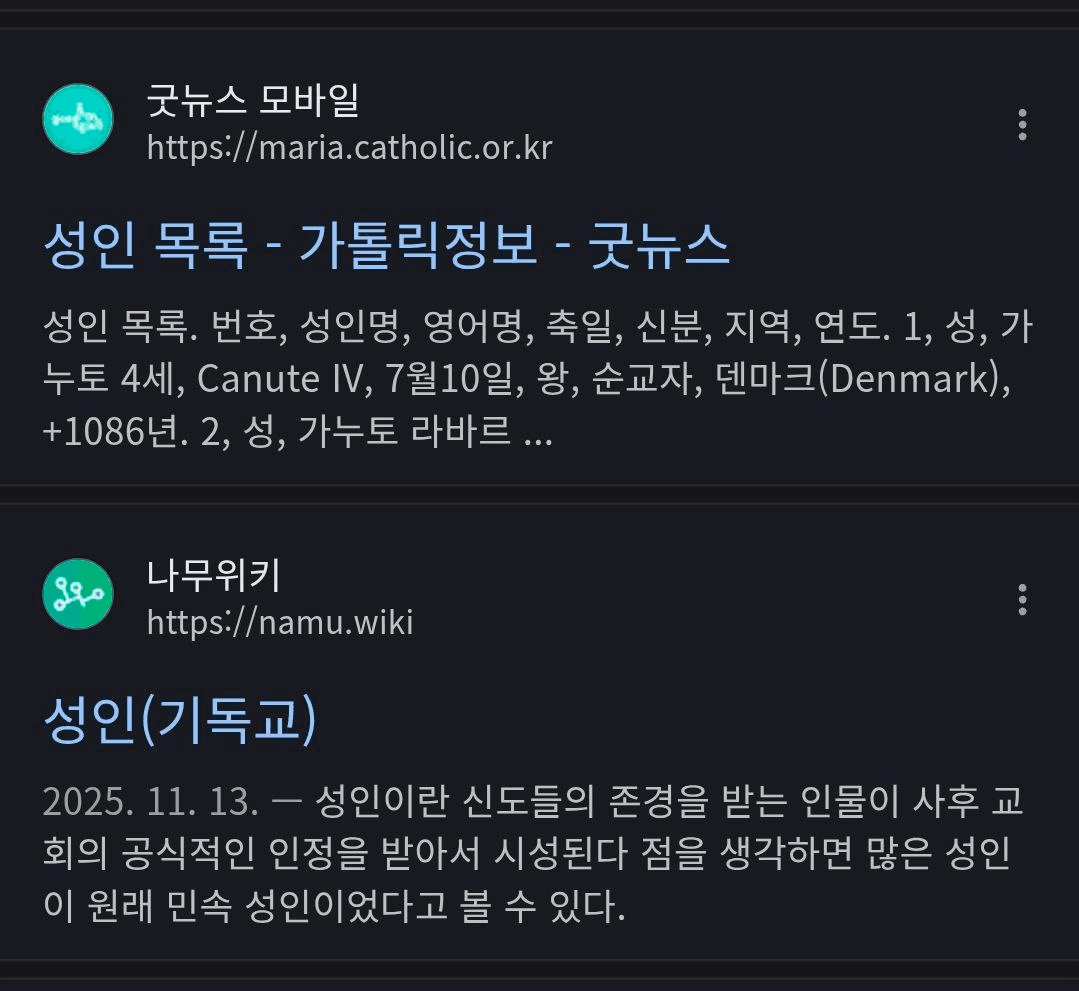Click the 나무위키 green favicon
Screen dimensions: 1079x991
pos(78,594)
